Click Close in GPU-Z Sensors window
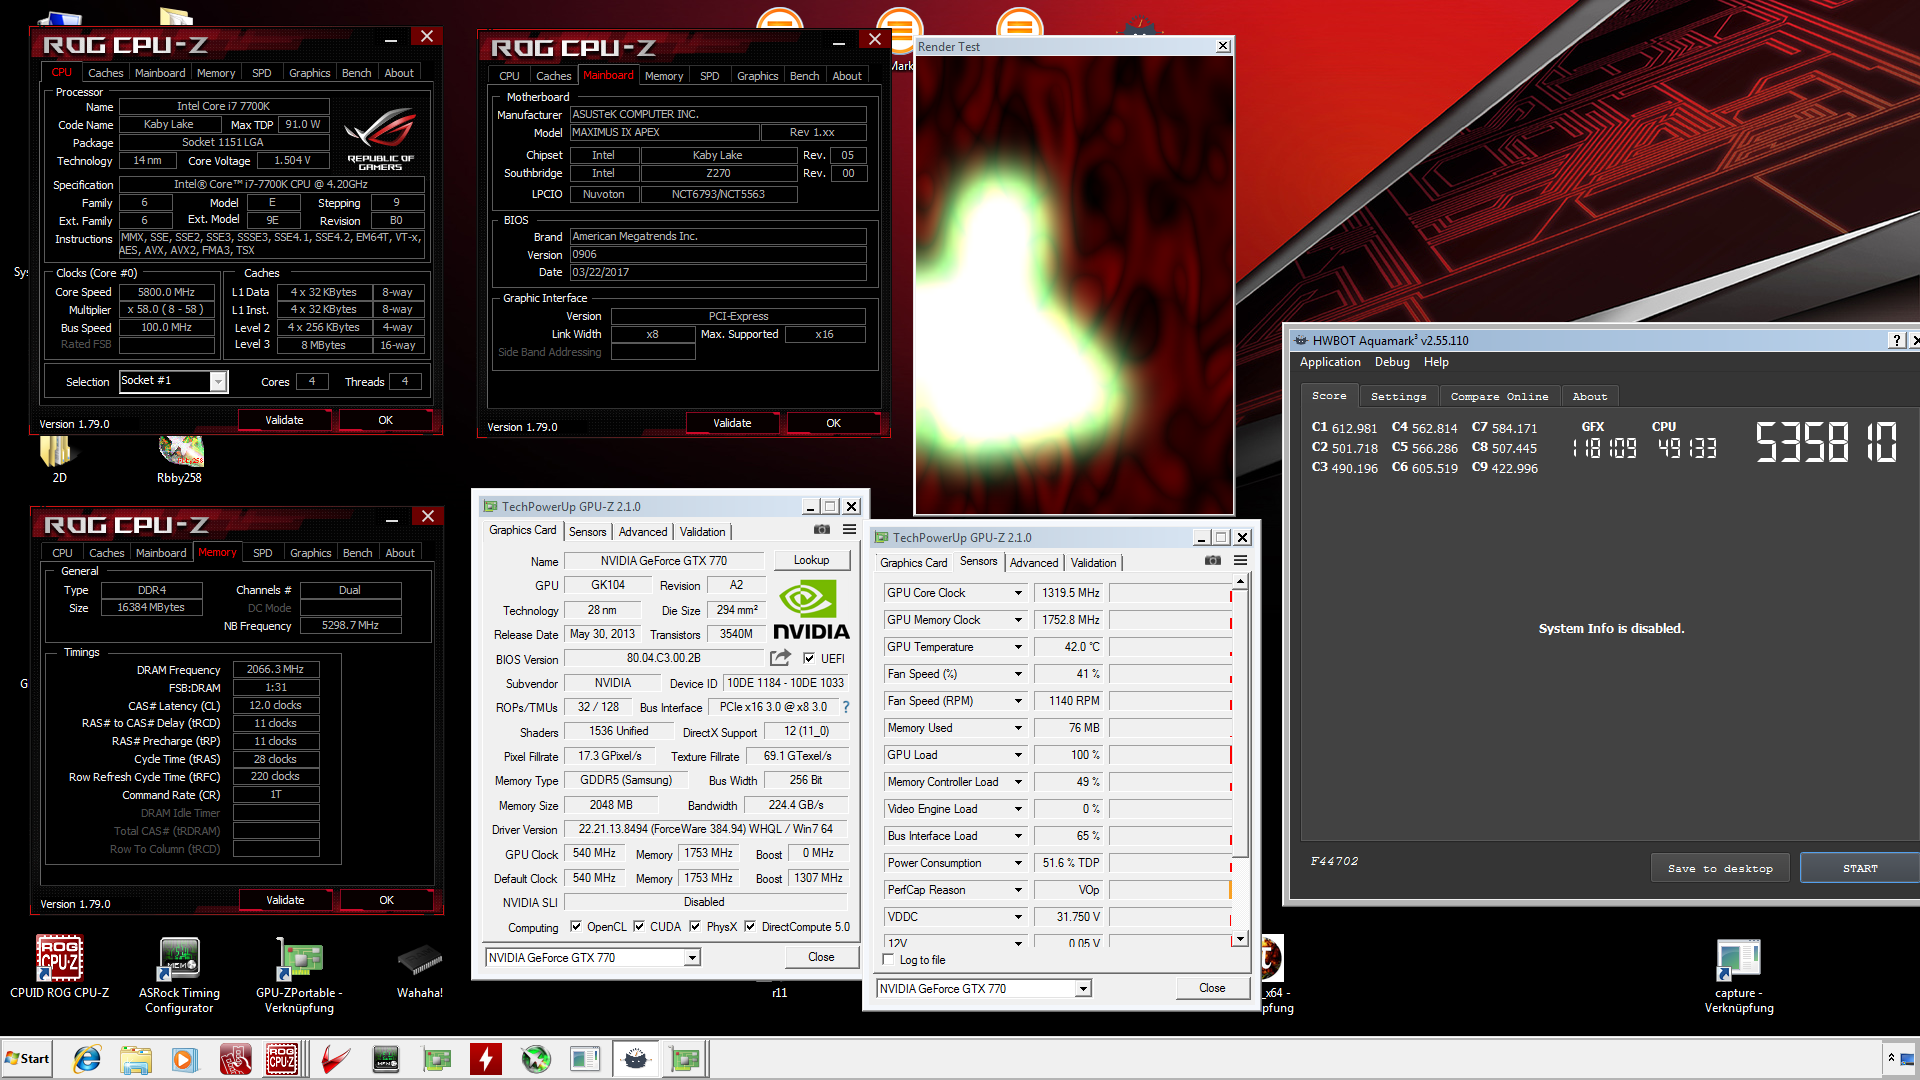1920x1080 pixels. click(1212, 988)
